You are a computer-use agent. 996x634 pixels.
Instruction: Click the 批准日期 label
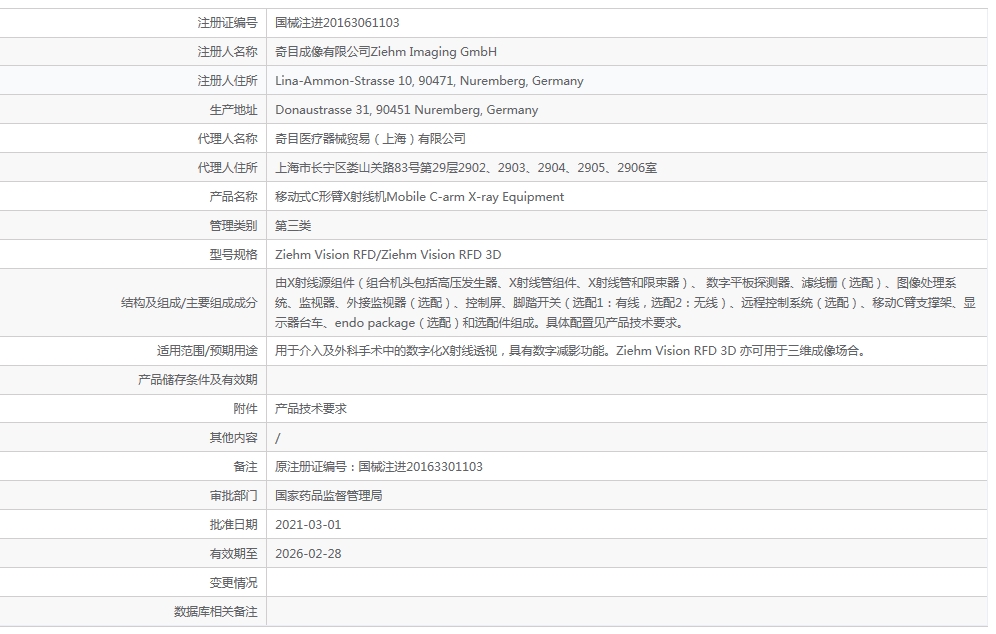(x=233, y=525)
